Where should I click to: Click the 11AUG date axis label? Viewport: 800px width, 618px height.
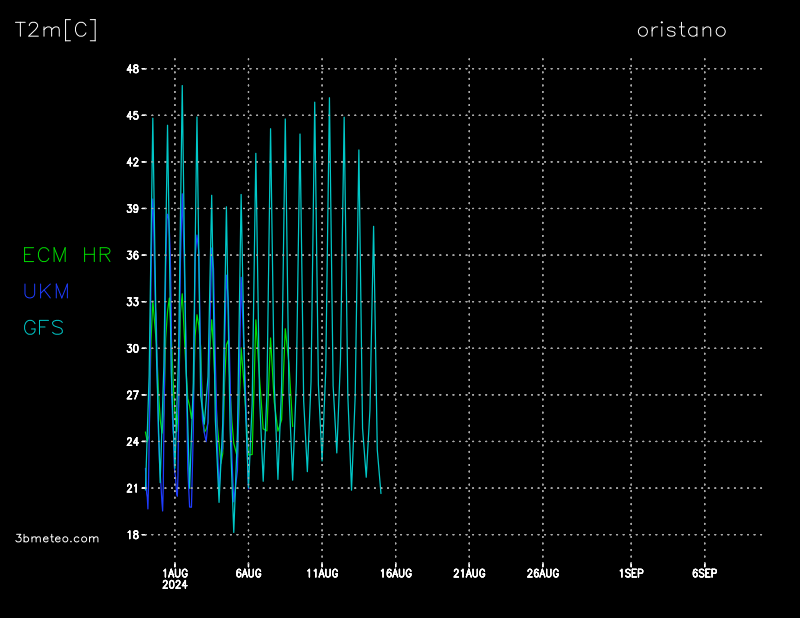[x=322, y=573]
